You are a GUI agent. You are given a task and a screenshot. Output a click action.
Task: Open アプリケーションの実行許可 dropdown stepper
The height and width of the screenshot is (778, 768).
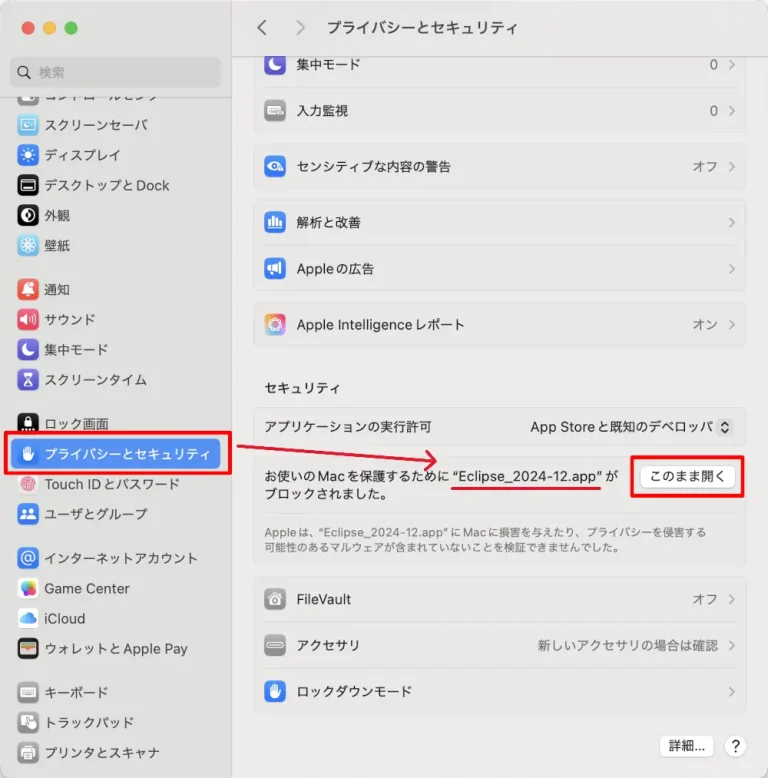[x=725, y=427]
